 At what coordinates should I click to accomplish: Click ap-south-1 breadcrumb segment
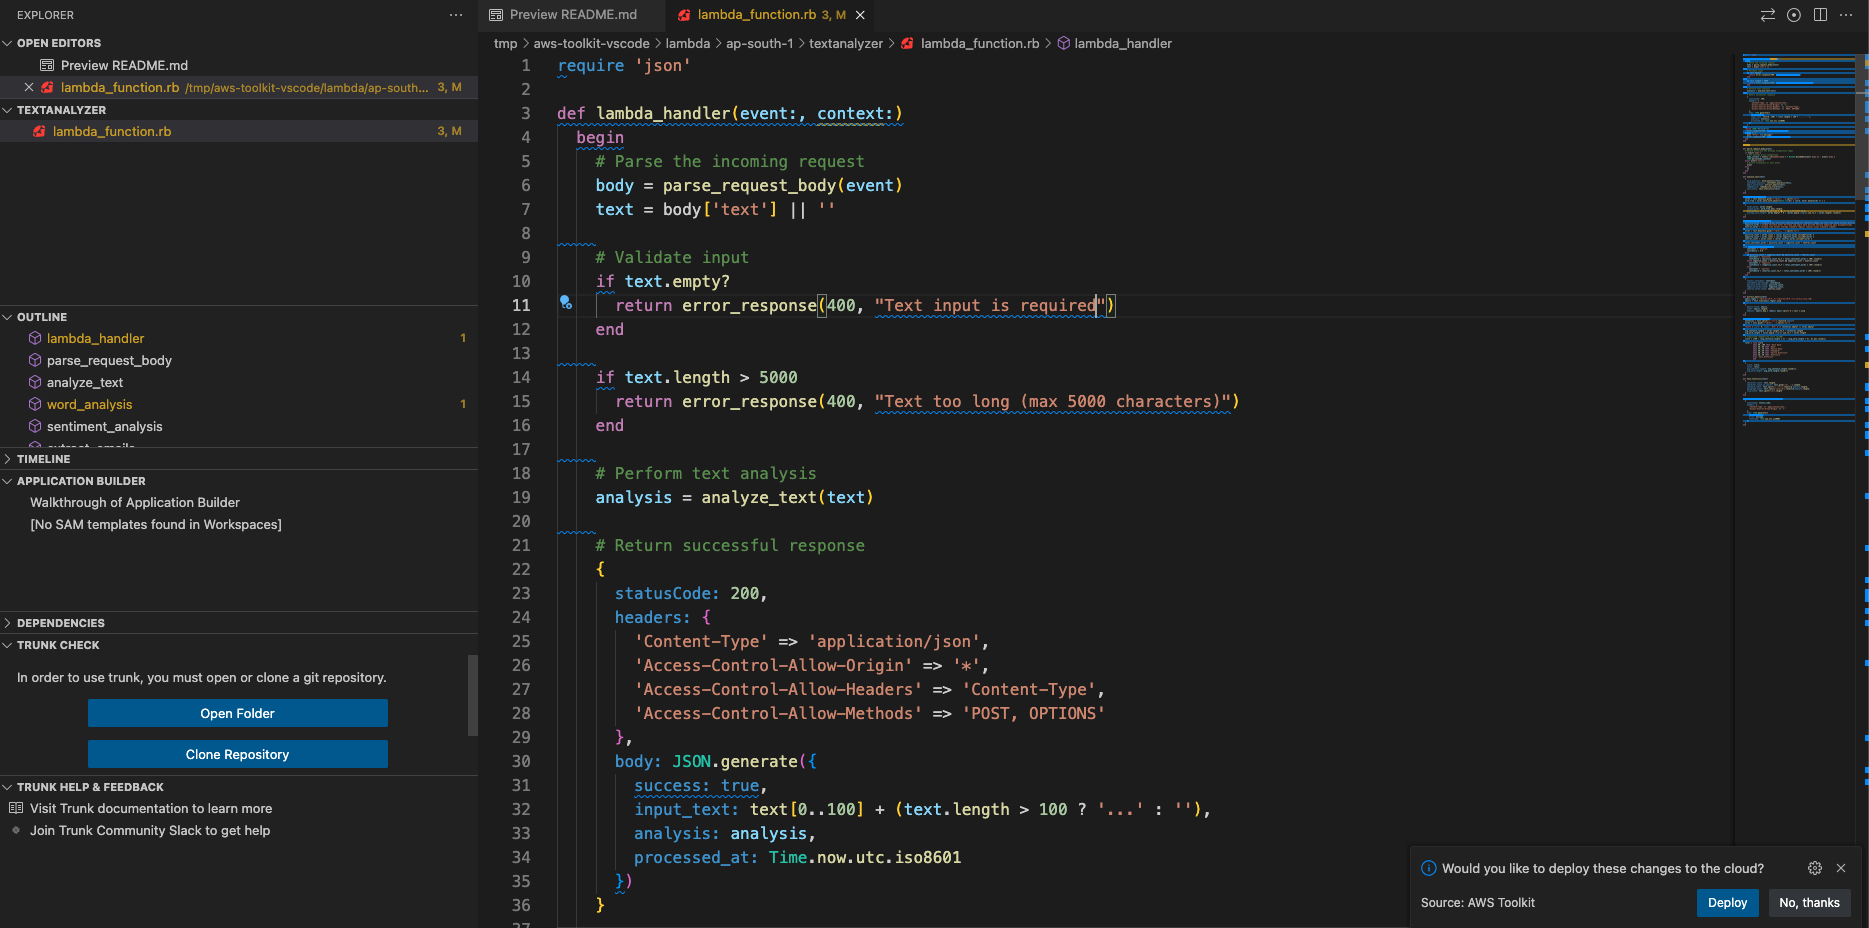pyautogui.click(x=759, y=43)
